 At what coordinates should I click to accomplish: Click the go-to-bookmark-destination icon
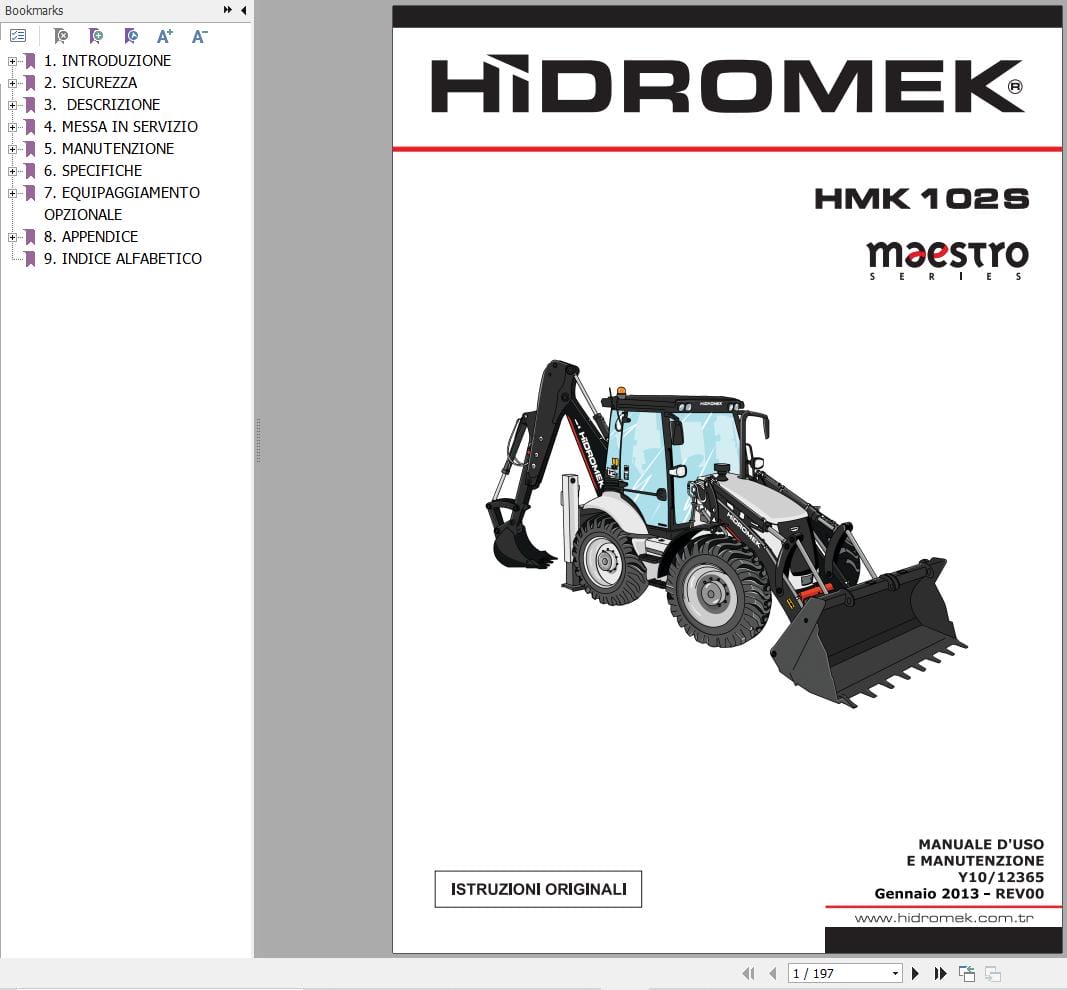point(131,36)
